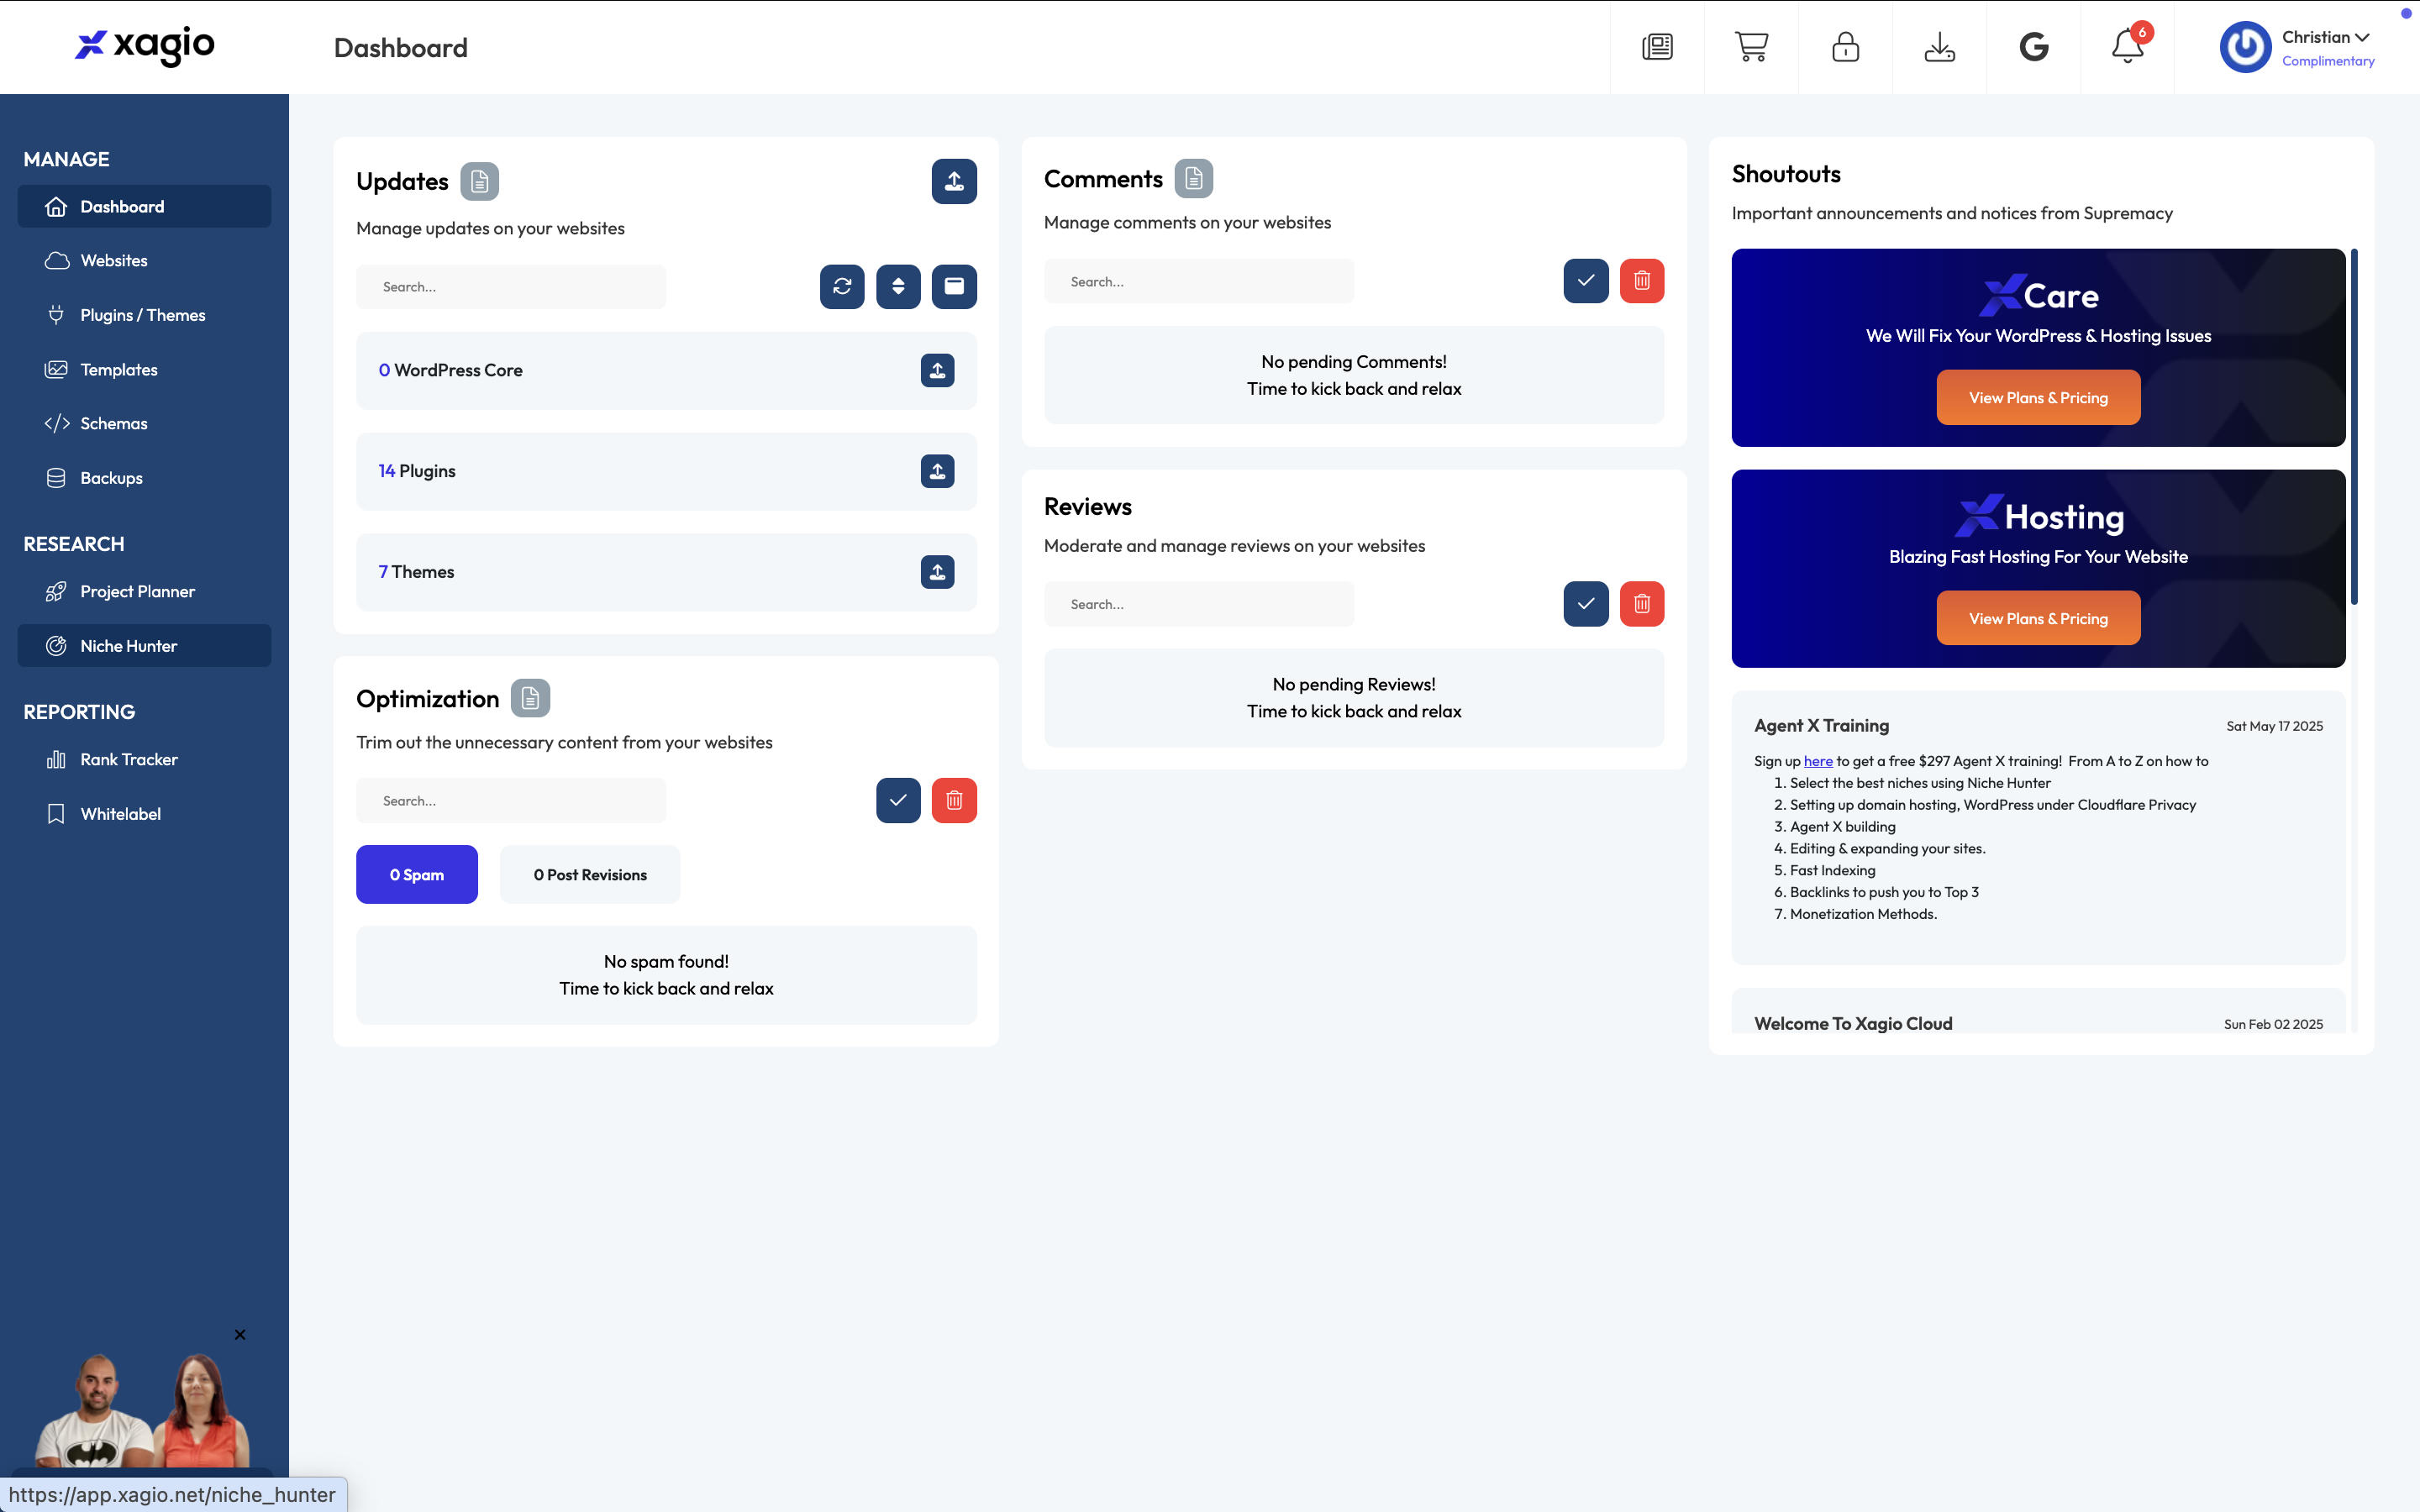Open Project Planner in the sidebar

coord(144,591)
